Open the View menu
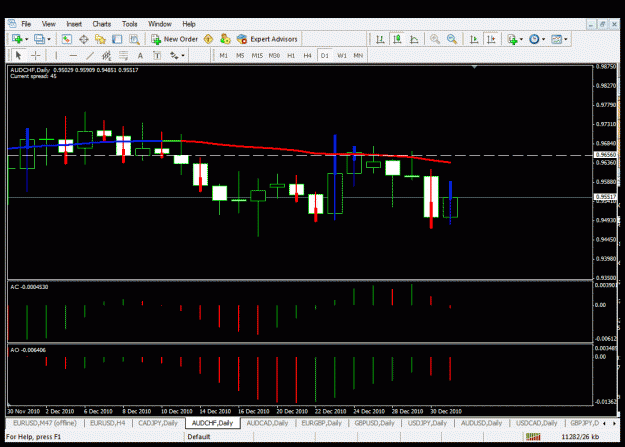625x447 pixels. [49, 24]
